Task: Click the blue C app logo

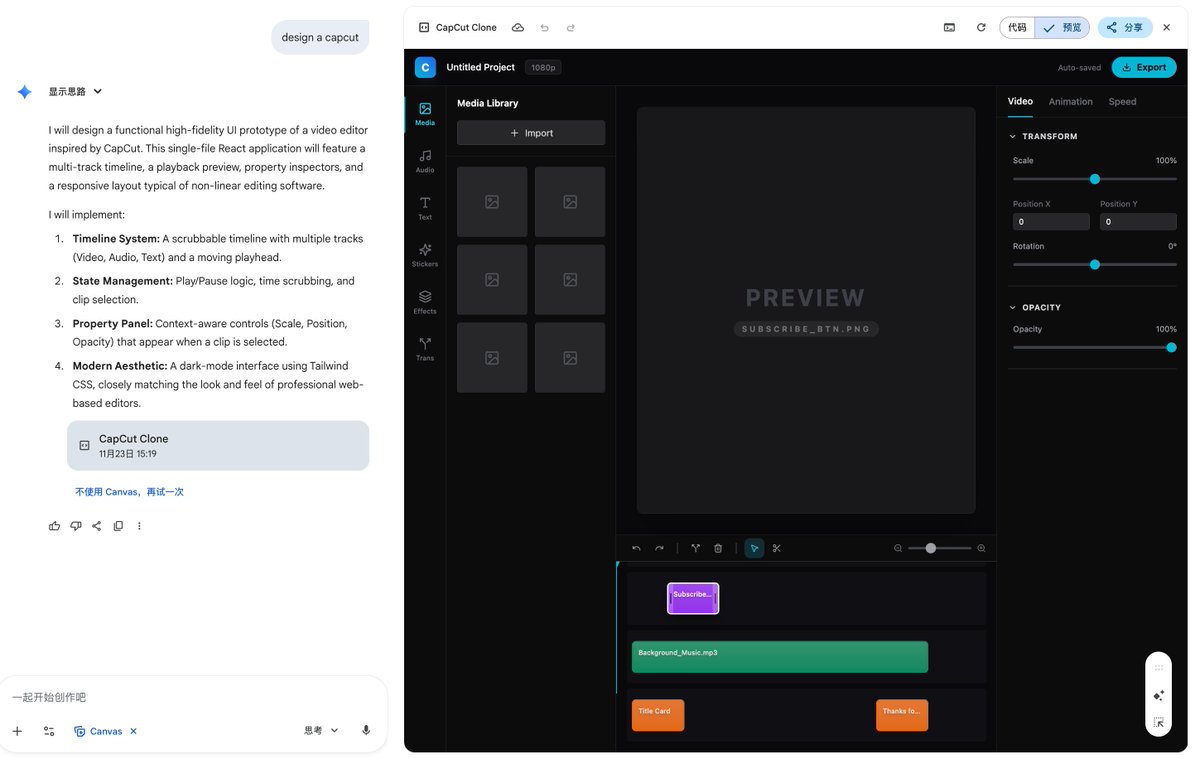Action: click(425, 67)
